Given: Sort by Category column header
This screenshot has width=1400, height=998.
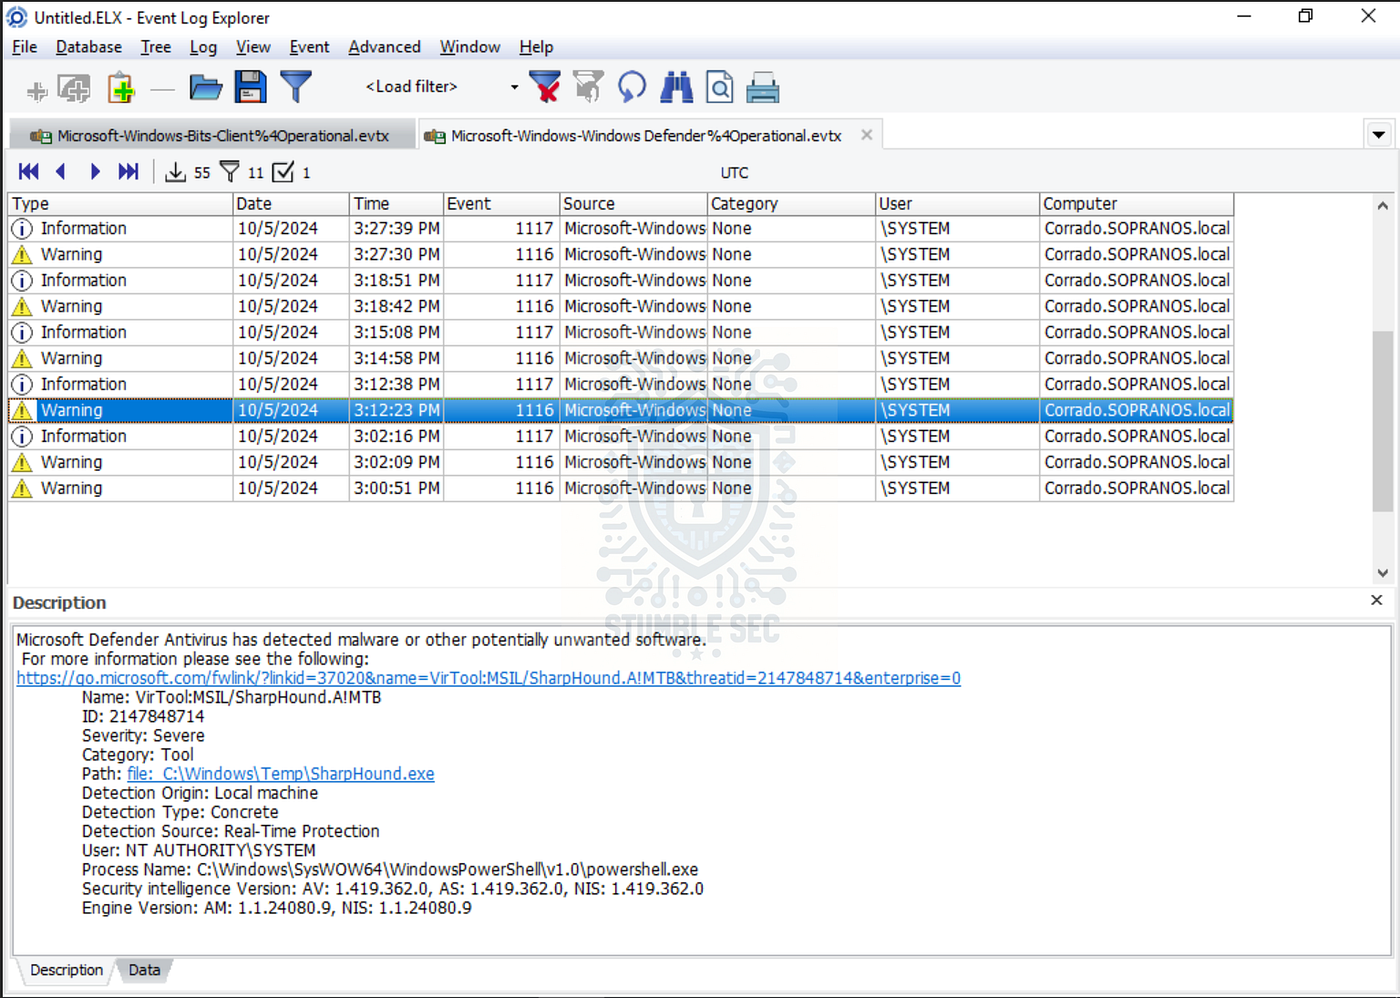Looking at the screenshot, I should pos(791,204).
